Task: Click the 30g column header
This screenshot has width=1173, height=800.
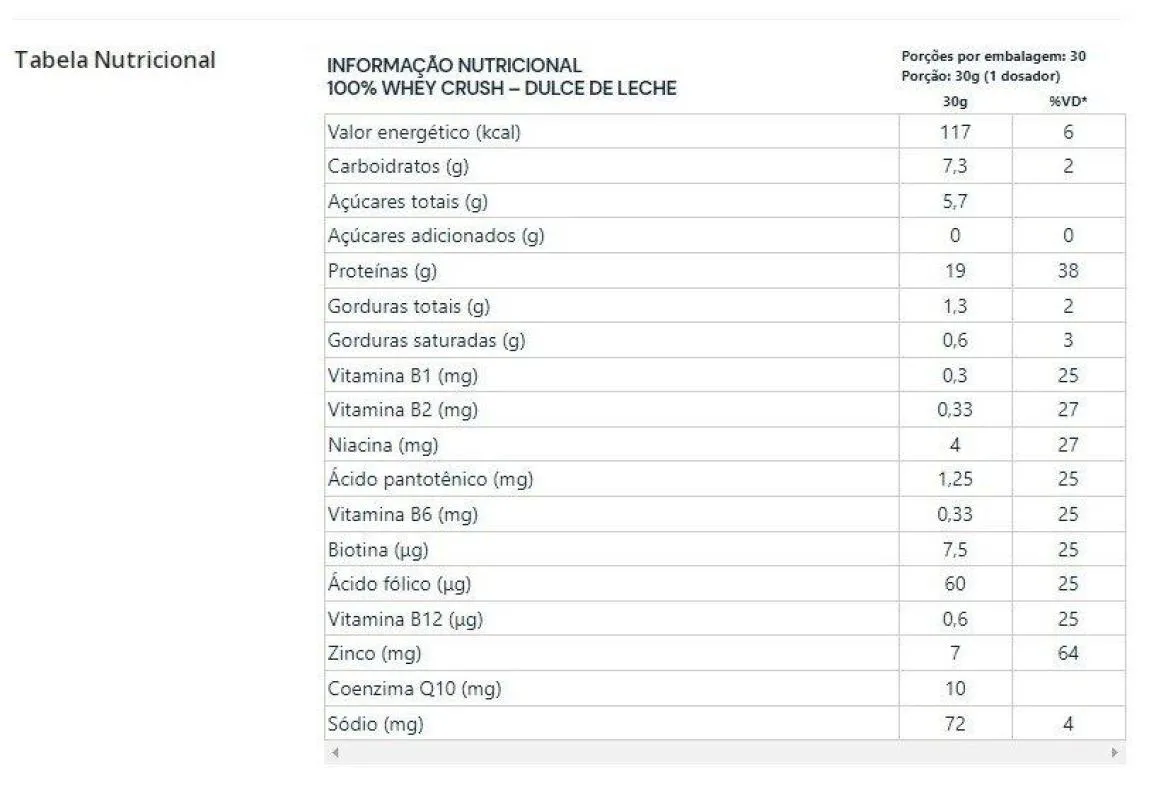Action: (x=955, y=101)
